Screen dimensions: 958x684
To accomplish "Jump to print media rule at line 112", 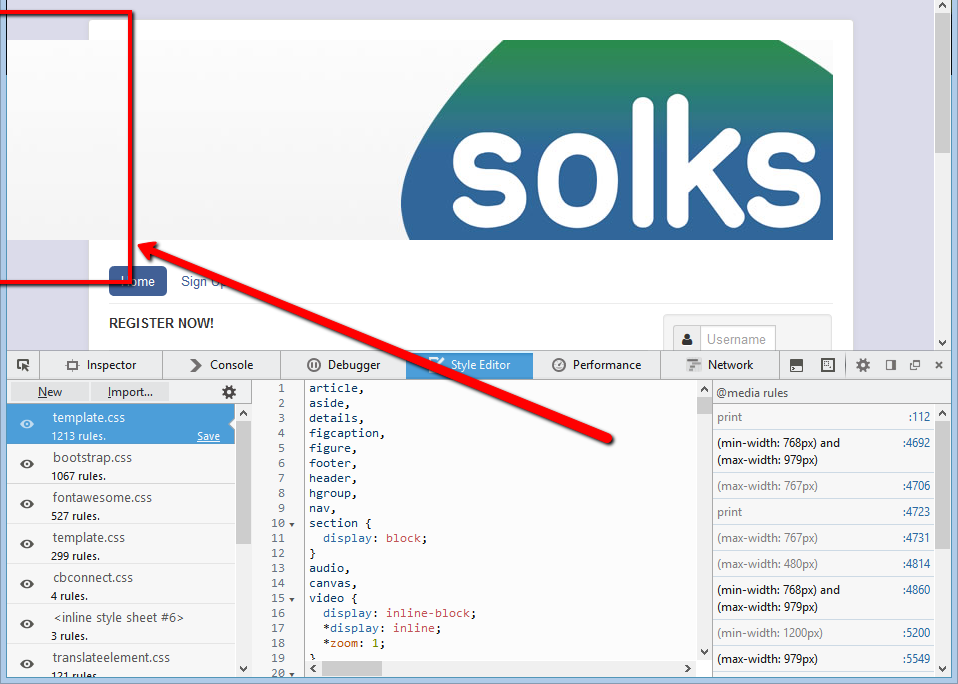I will coord(823,417).
